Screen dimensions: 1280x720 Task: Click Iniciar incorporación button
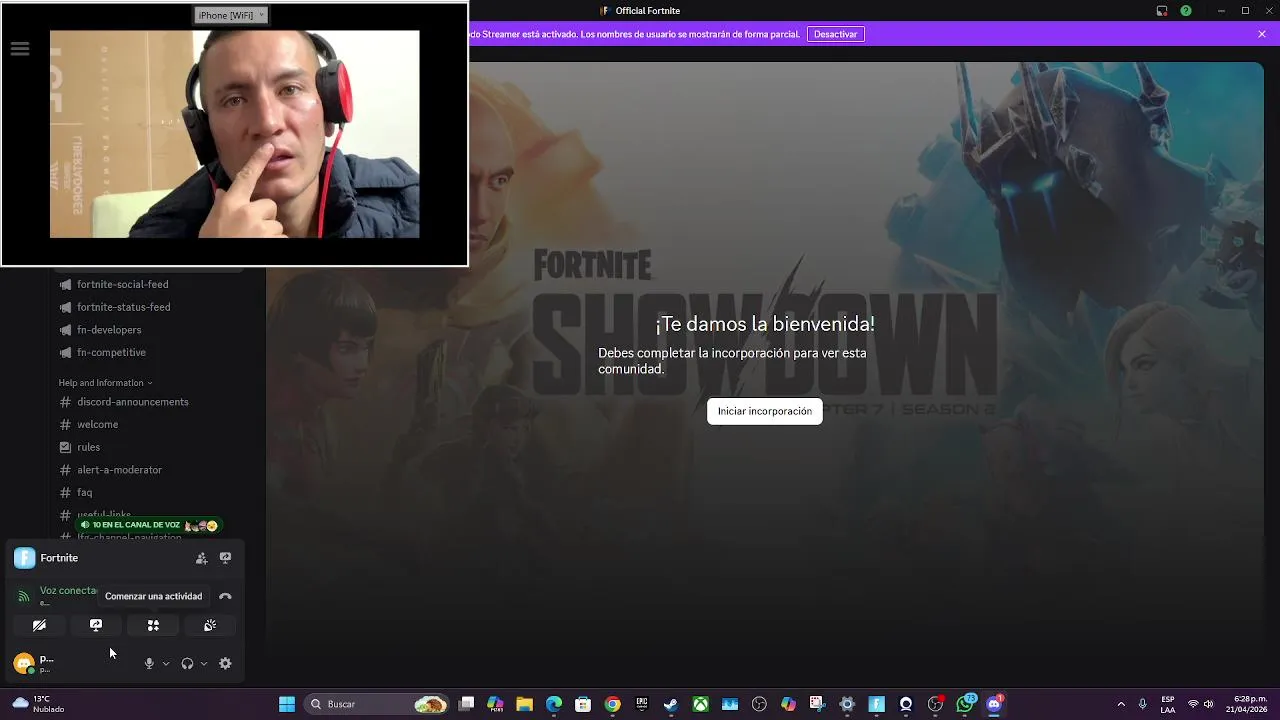point(765,411)
